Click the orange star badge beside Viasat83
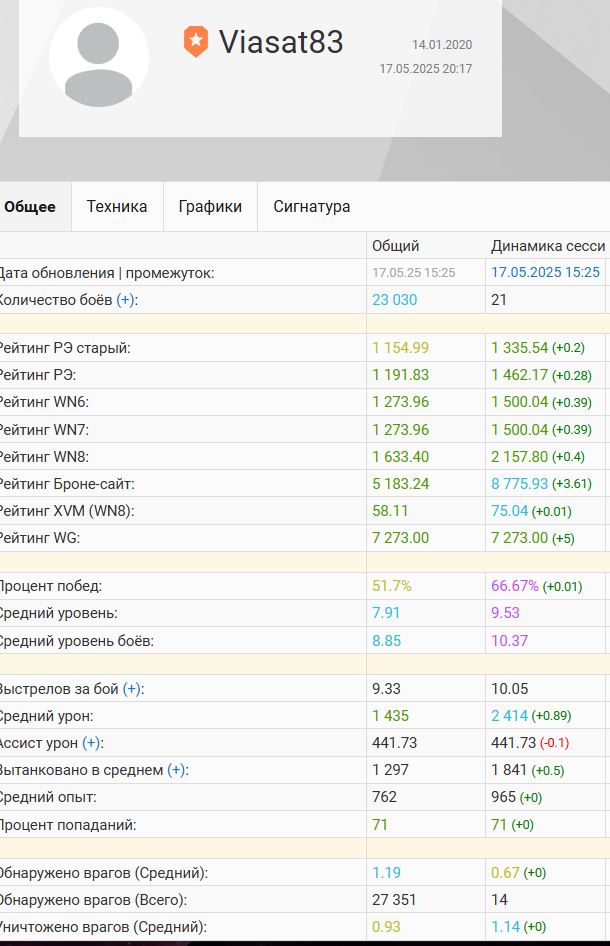Image resolution: width=610 pixels, height=946 pixels. (195, 42)
